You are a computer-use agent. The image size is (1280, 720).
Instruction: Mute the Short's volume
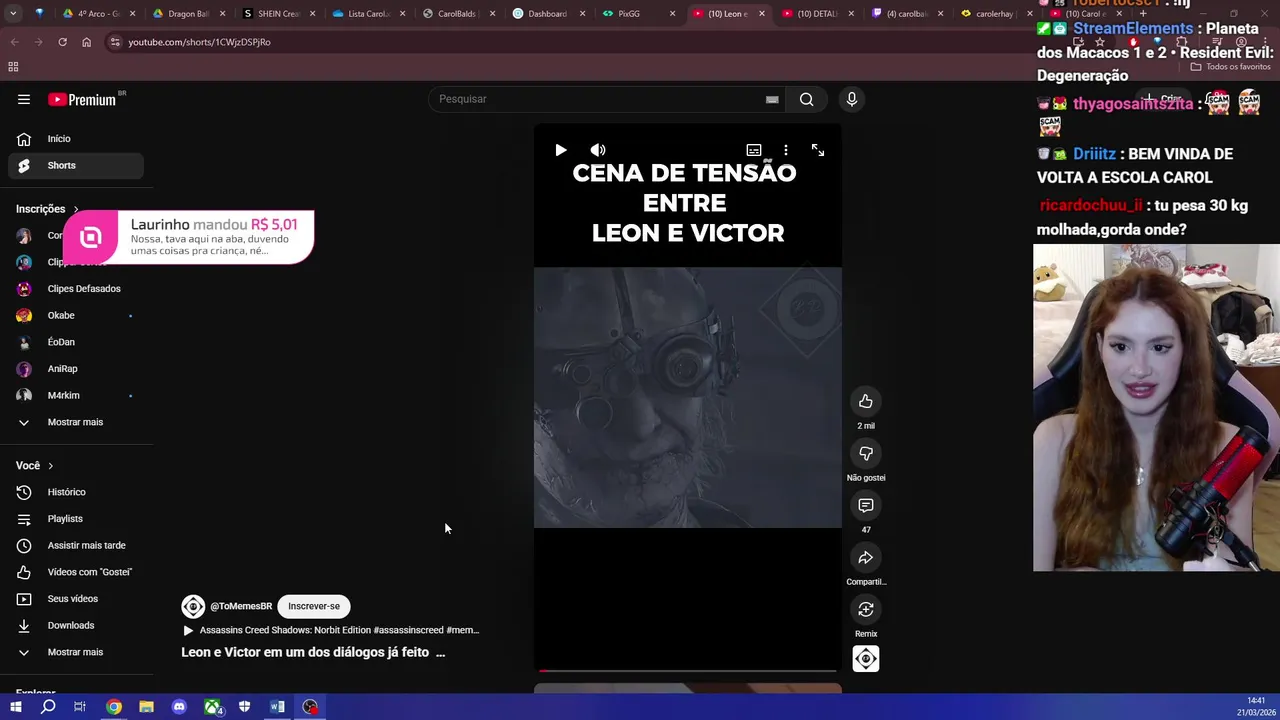(598, 150)
